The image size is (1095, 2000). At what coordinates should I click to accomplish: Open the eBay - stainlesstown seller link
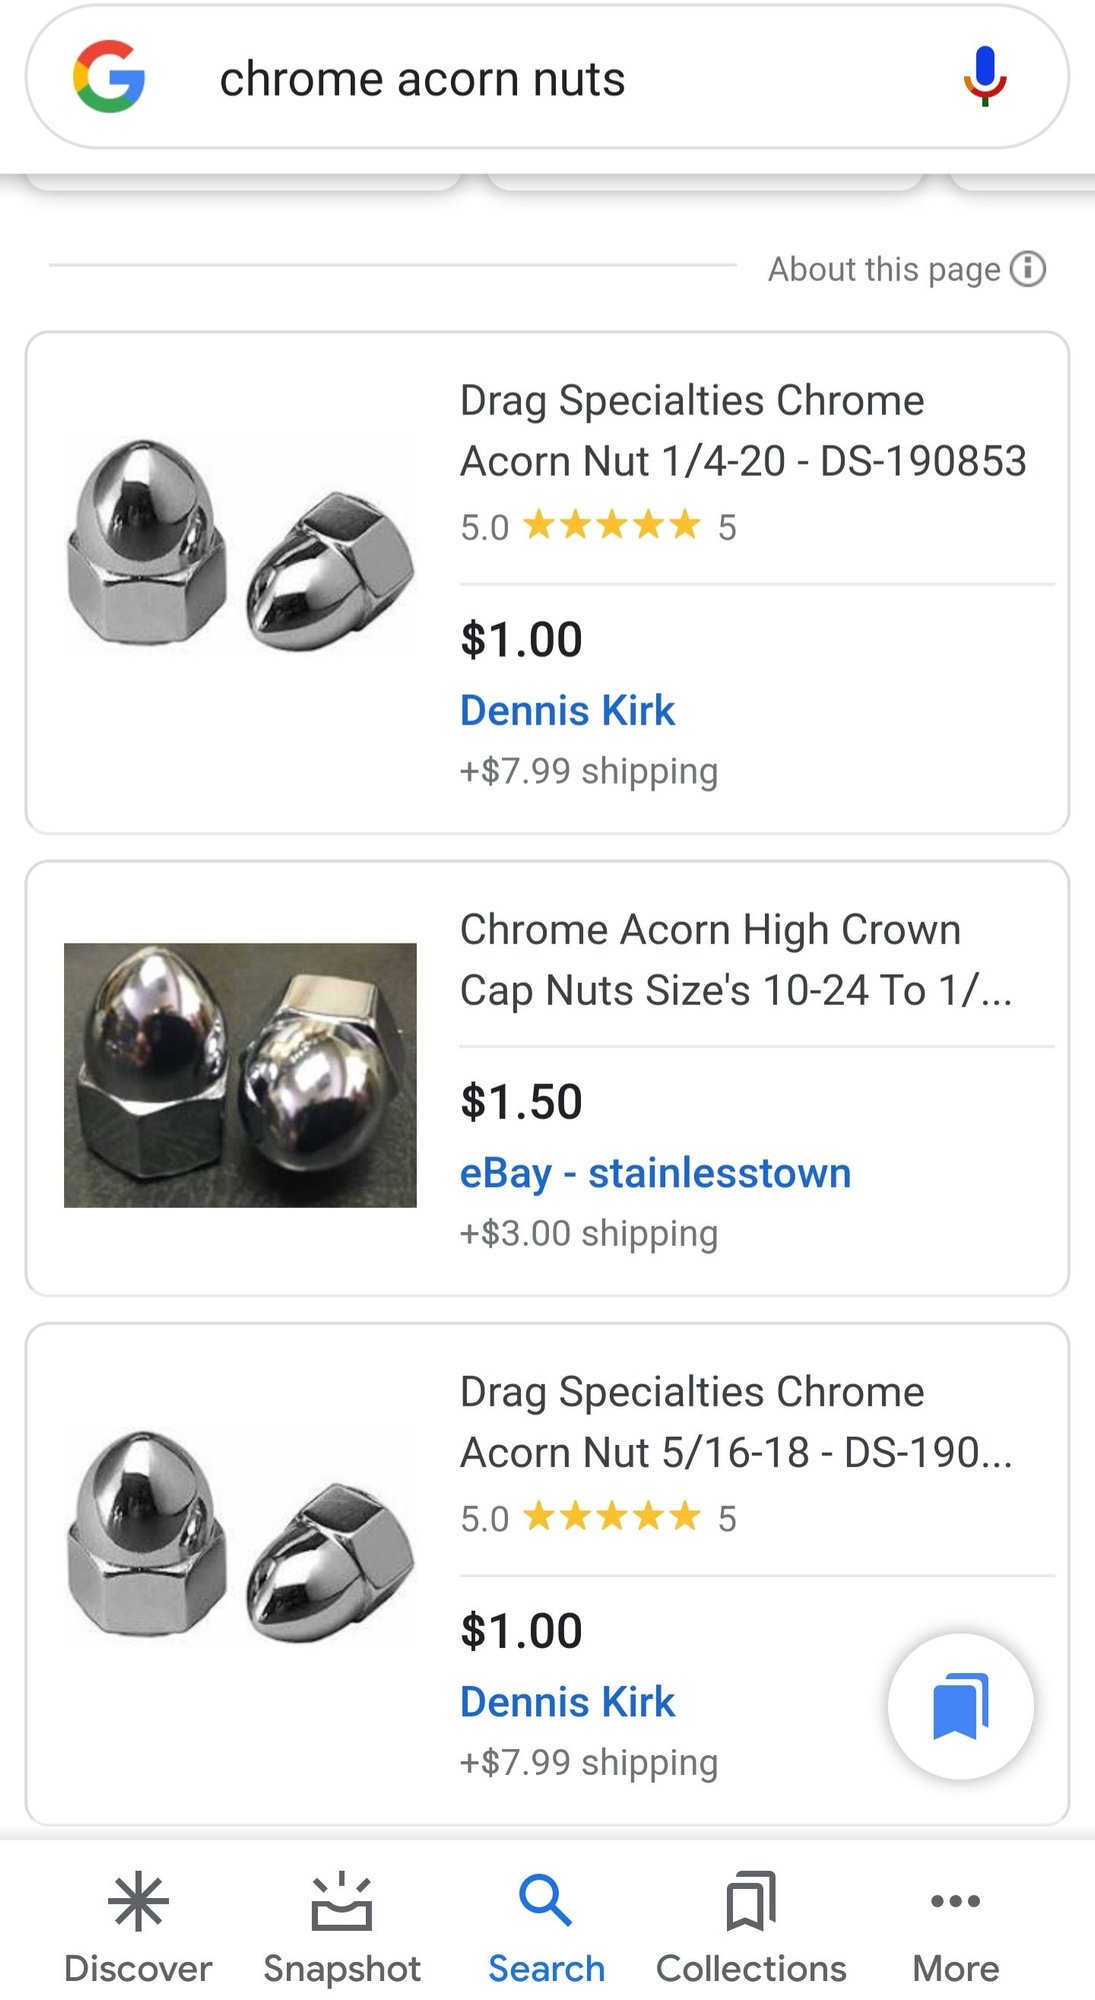(x=655, y=1173)
